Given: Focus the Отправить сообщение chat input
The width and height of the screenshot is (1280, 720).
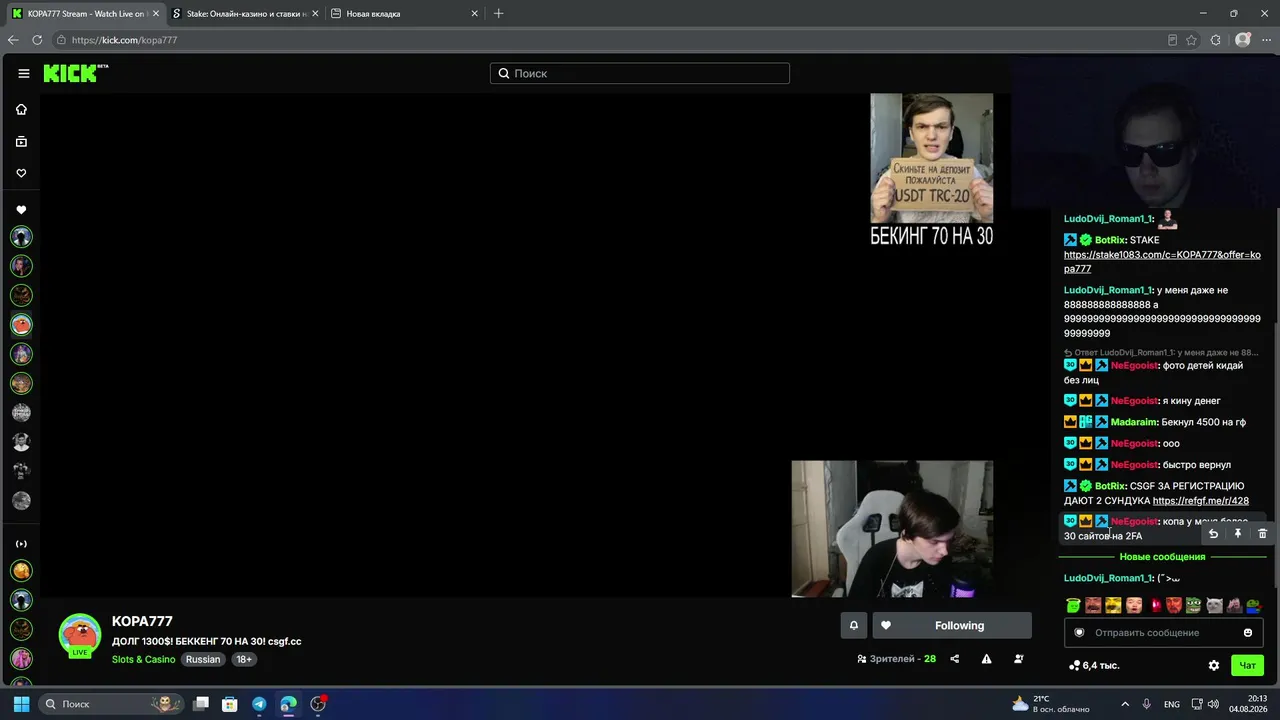Looking at the screenshot, I should [x=1163, y=632].
